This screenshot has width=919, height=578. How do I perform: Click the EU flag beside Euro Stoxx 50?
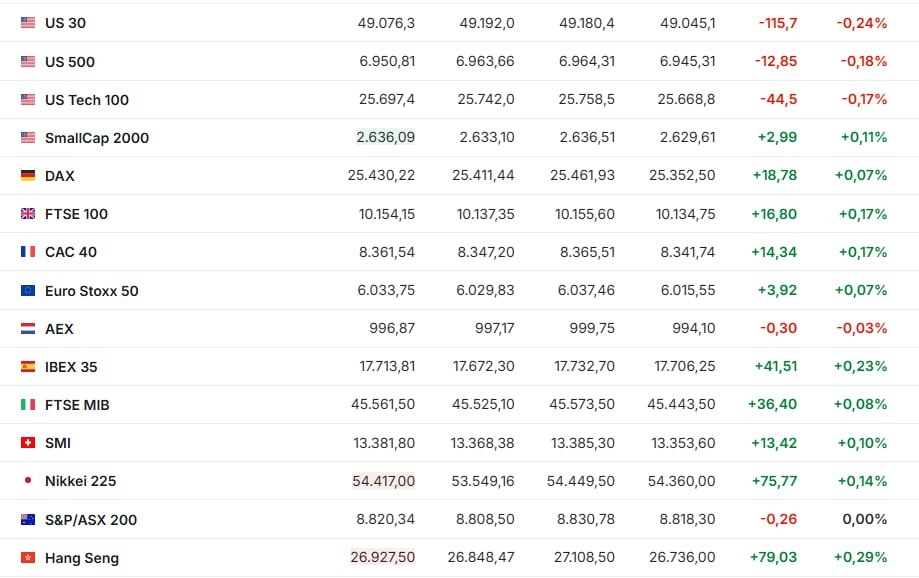point(28,291)
